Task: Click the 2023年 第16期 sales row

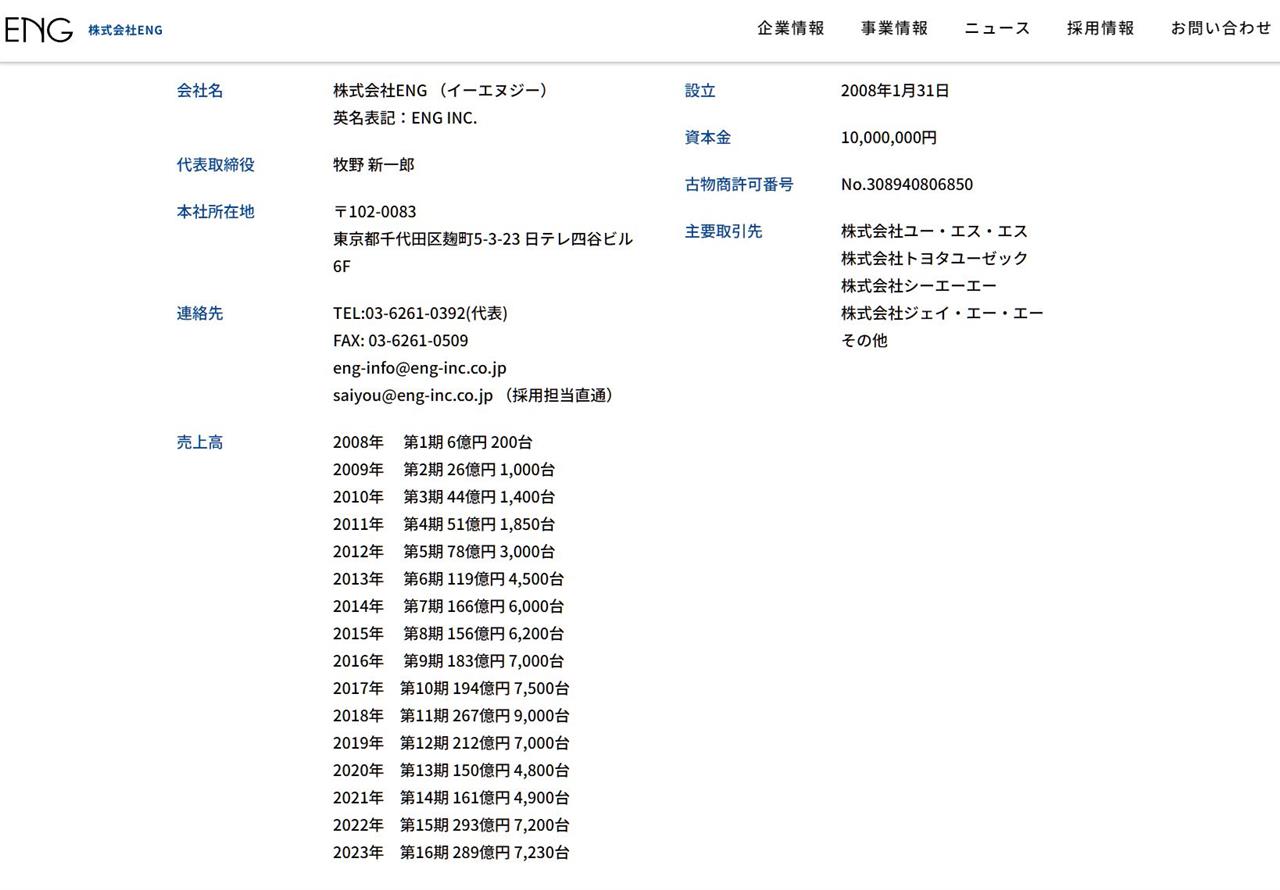Action: click(451, 852)
